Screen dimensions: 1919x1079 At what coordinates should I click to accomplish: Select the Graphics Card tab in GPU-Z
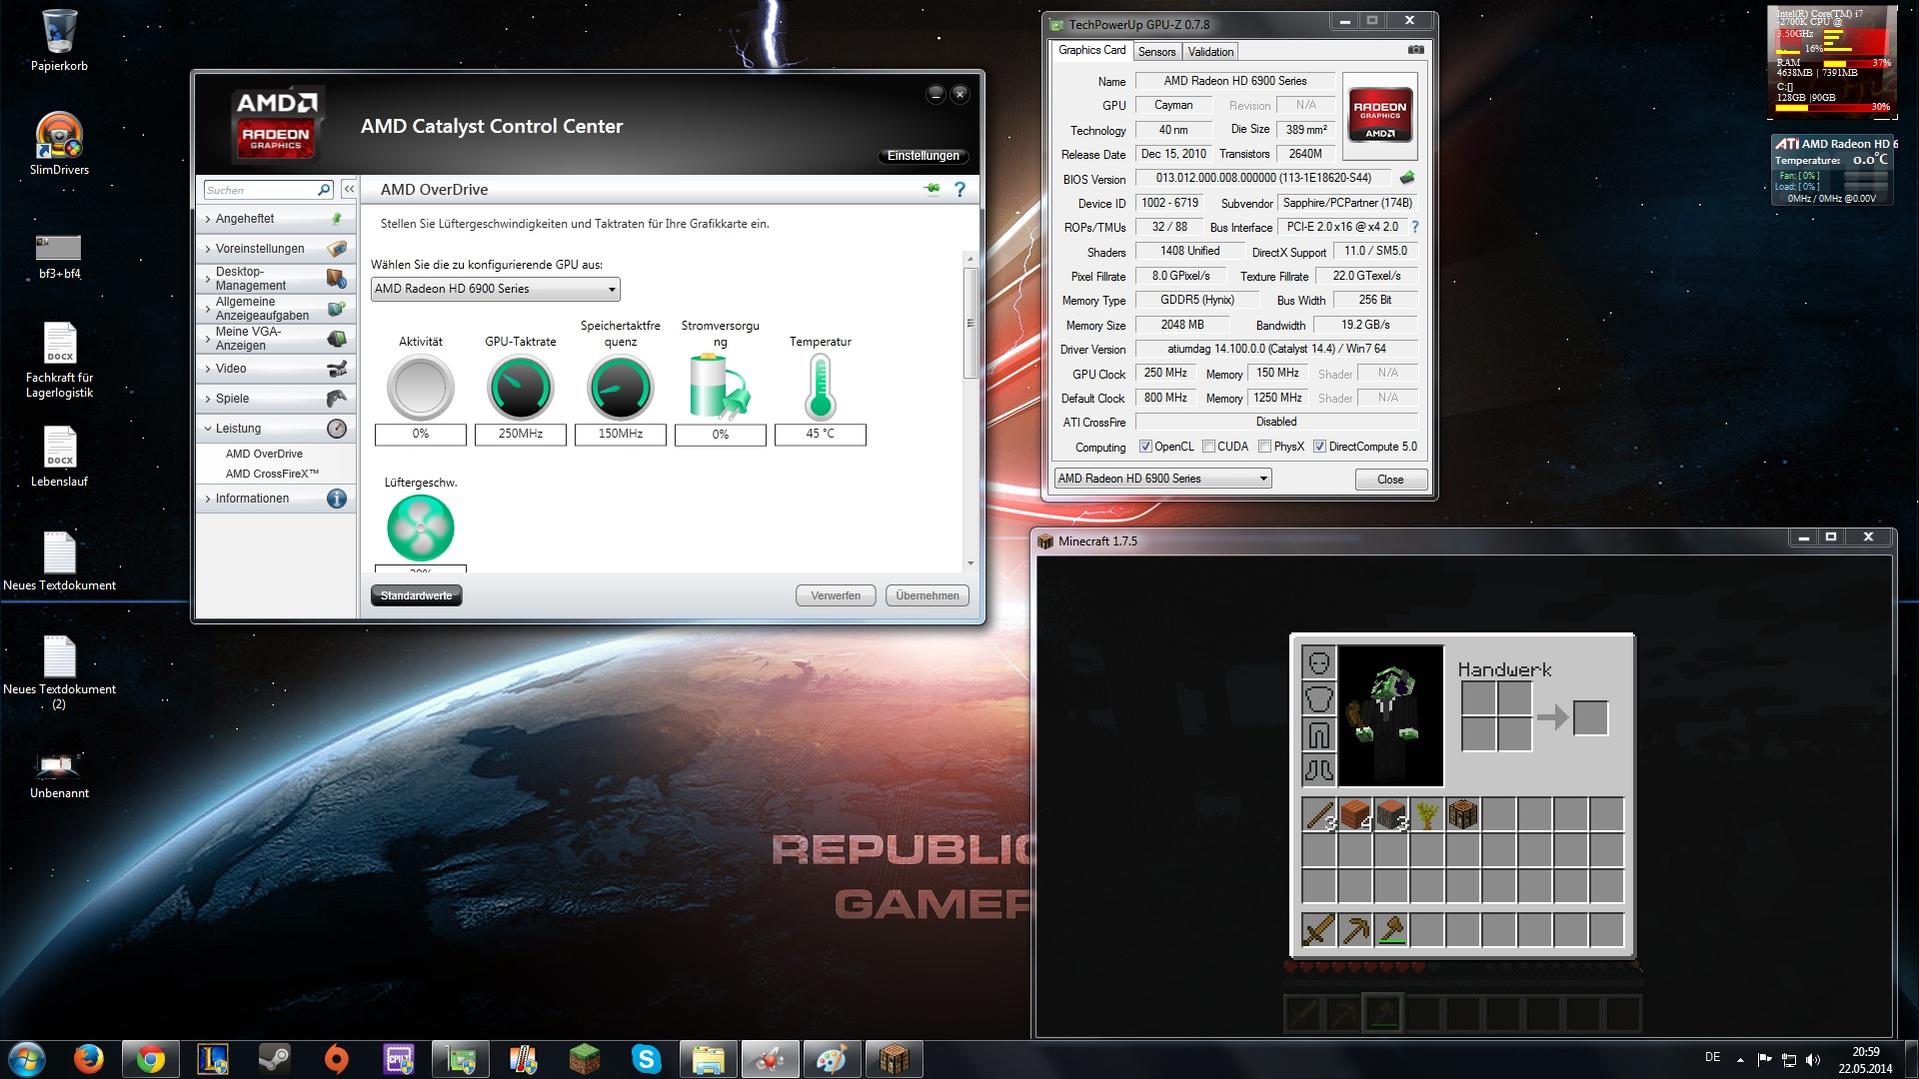(1092, 50)
